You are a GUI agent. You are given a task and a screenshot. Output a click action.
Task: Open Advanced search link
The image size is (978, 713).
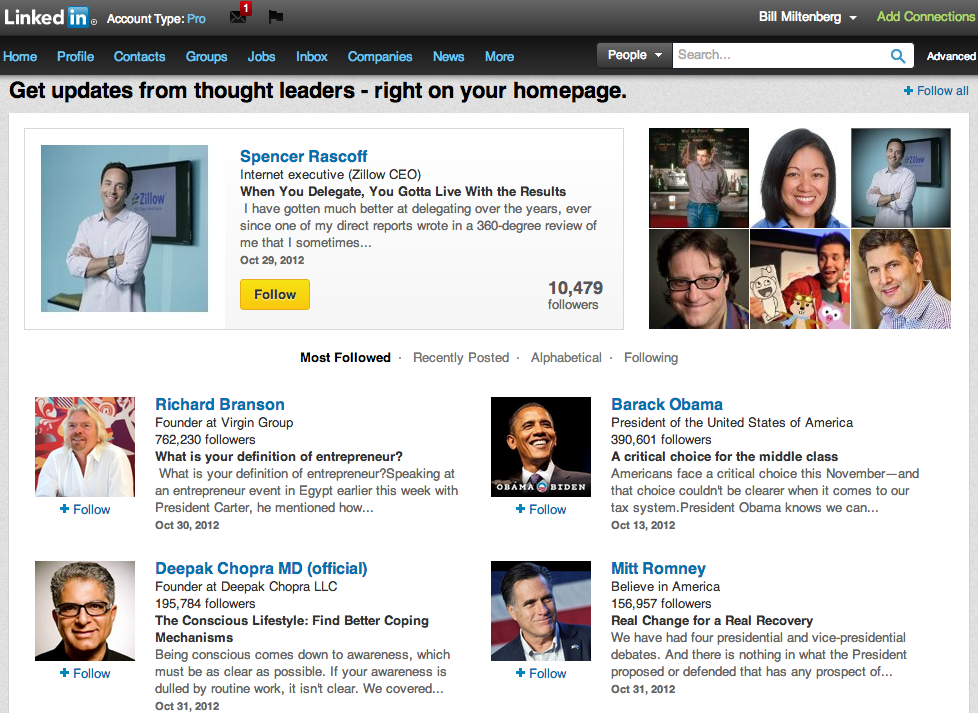pos(951,56)
